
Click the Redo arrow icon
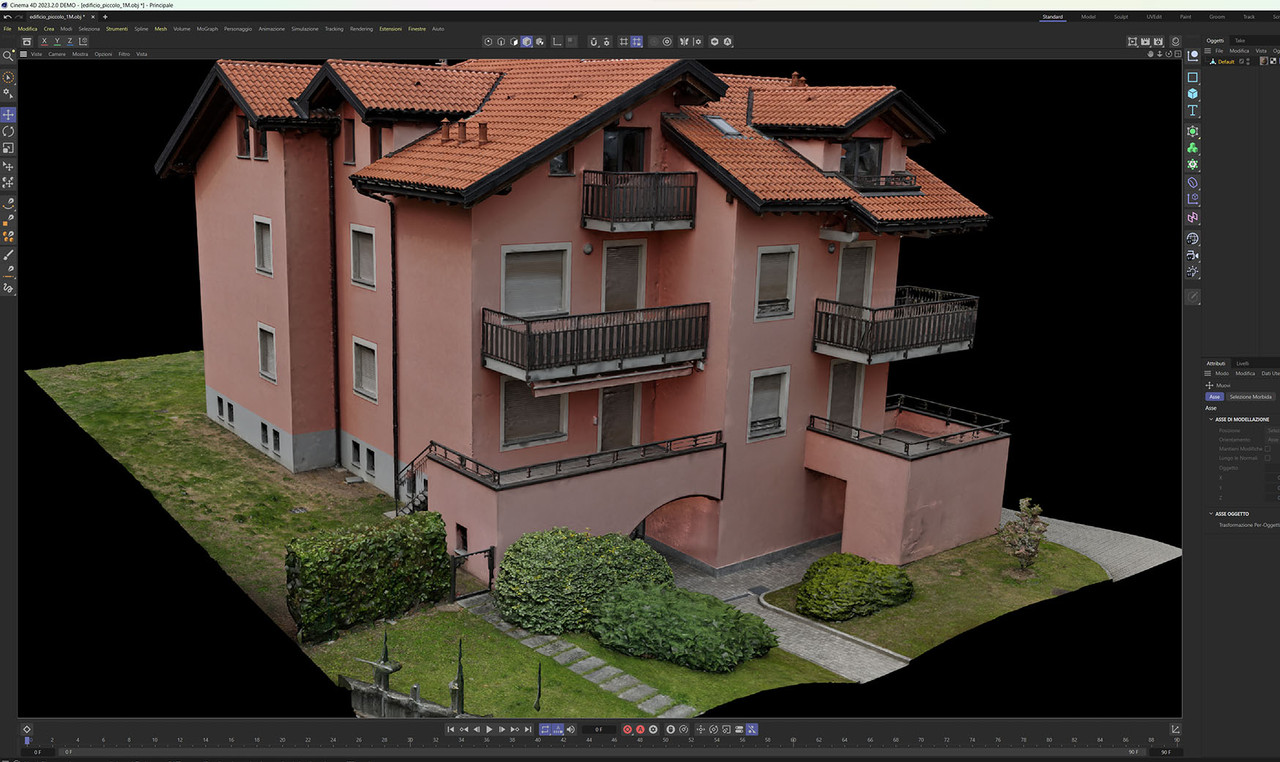click(x=21, y=17)
